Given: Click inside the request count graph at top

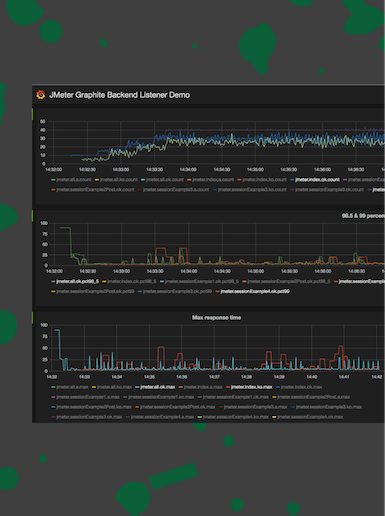Looking at the screenshot, I should tap(218, 142).
